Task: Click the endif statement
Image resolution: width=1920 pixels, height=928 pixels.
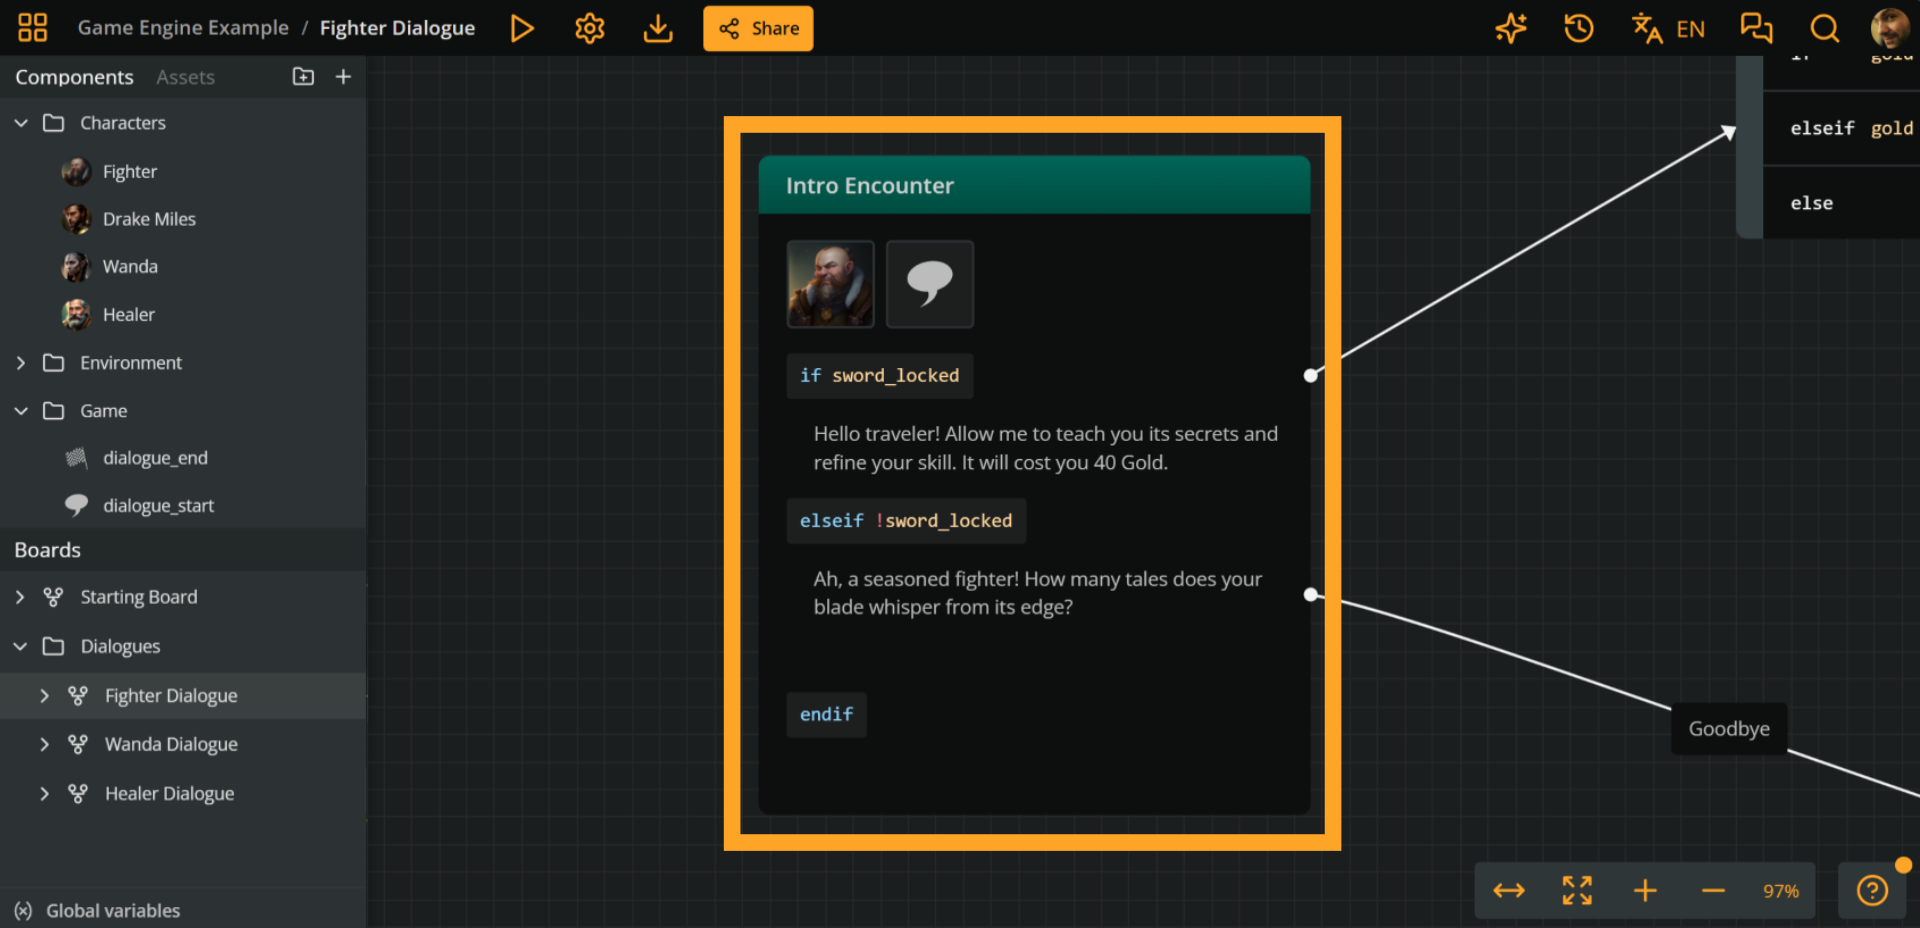Action: tap(826, 715)
